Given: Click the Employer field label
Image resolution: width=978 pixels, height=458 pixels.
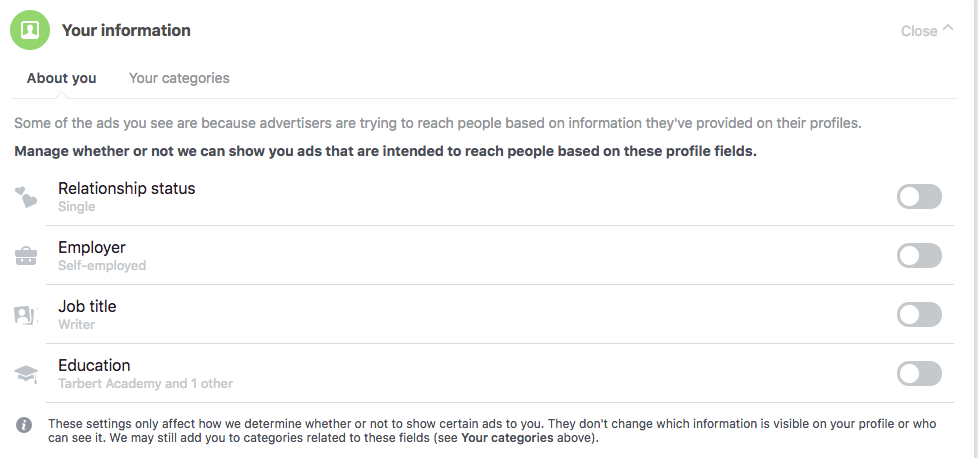Looking at the screenshot, I should [92, 247].
